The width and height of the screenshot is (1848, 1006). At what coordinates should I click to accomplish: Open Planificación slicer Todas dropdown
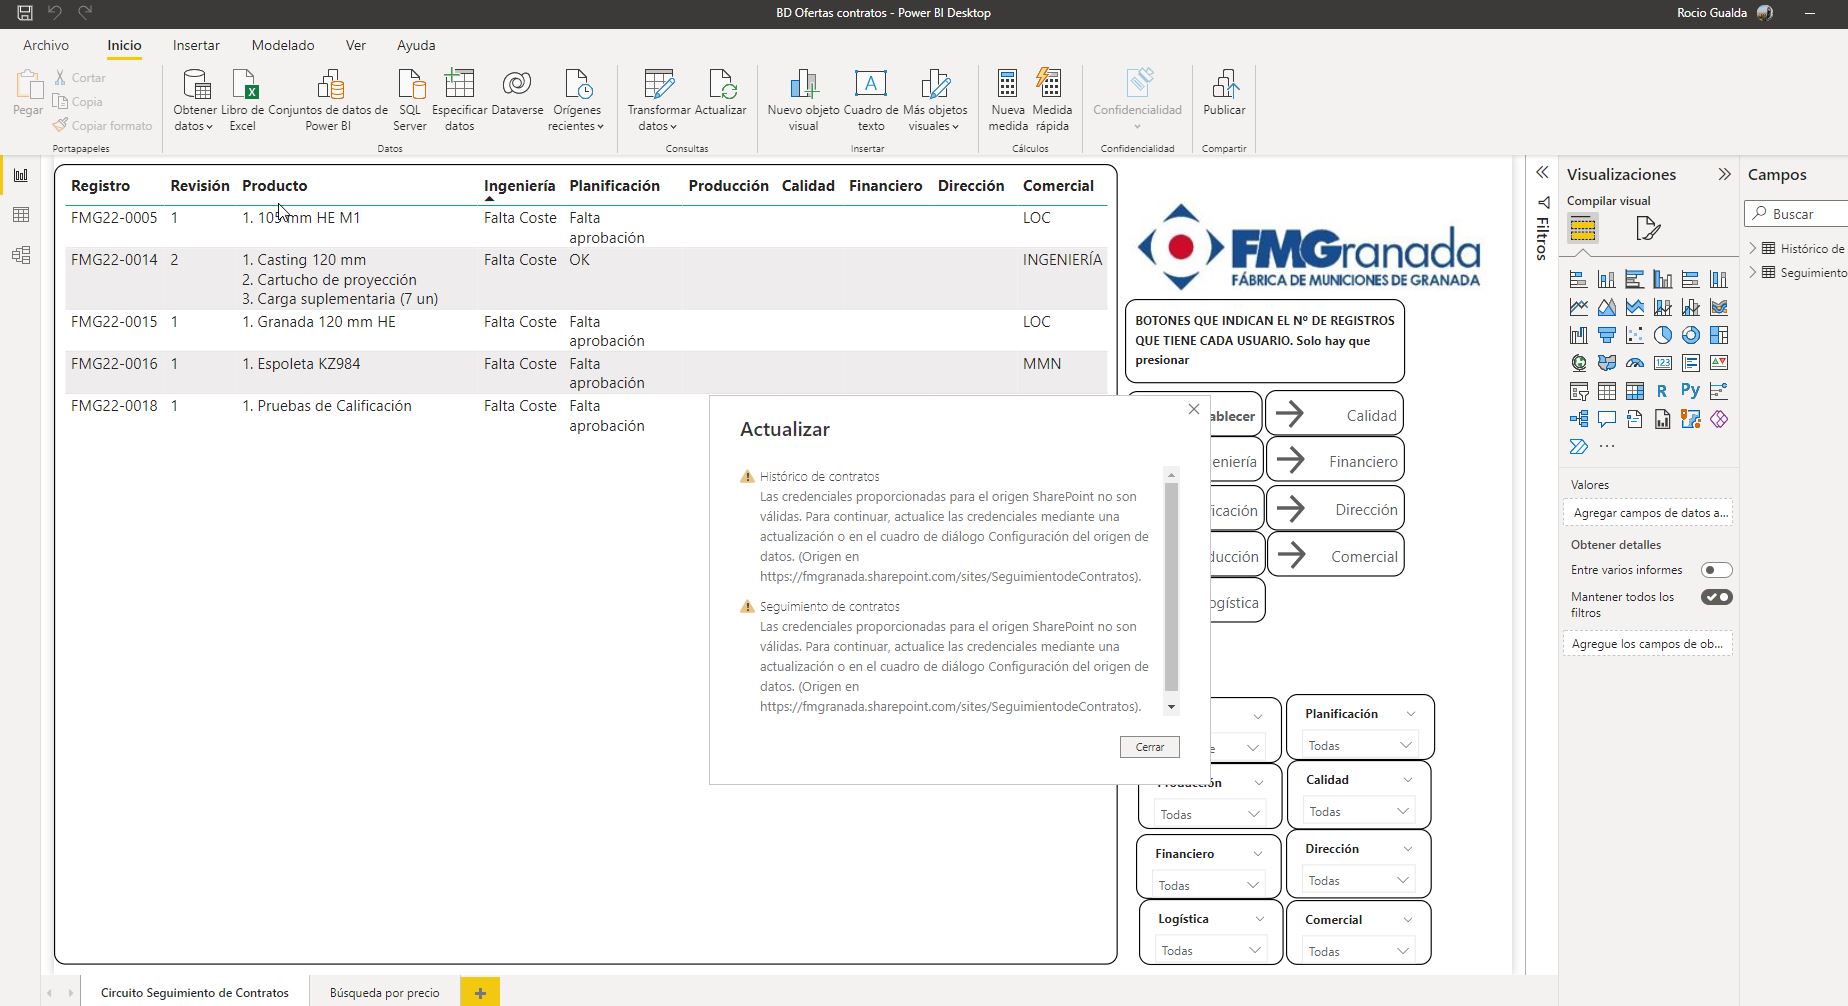pyautogui.click(x=1360, y=745)
